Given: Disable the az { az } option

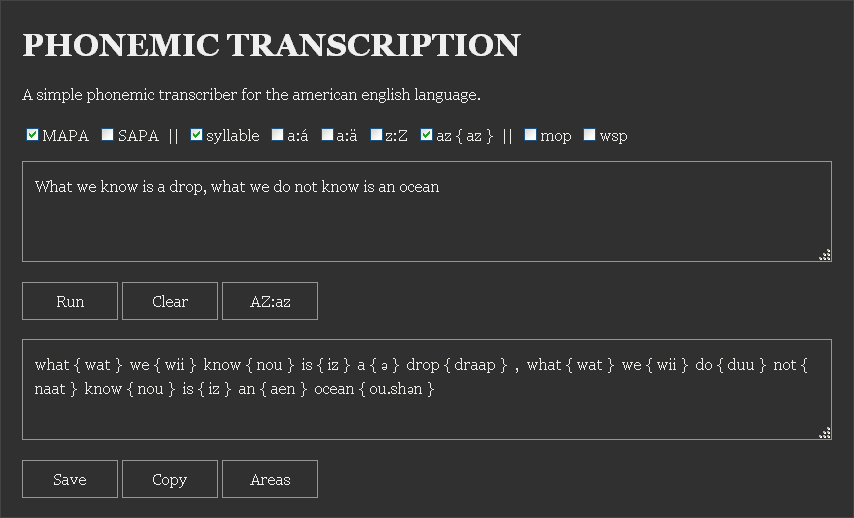Looking at the screenshot, I should pyautogui.click(x=427, y=135).
